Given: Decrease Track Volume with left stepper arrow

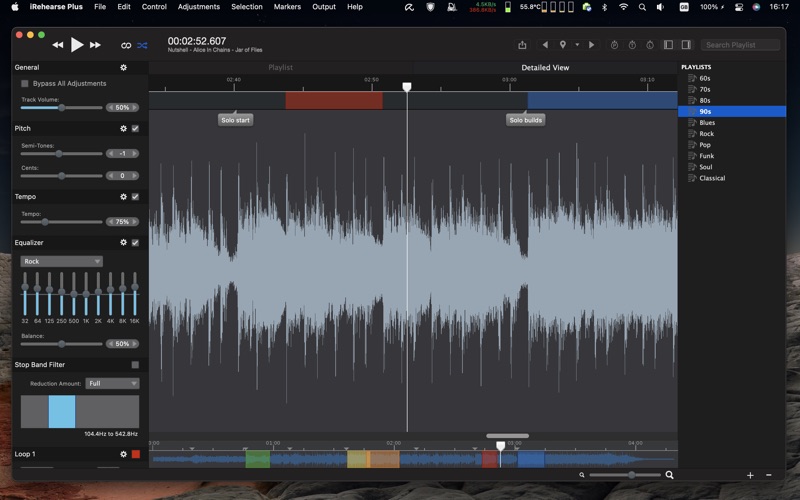Looking at the screenshot, I should coord(111,108).
